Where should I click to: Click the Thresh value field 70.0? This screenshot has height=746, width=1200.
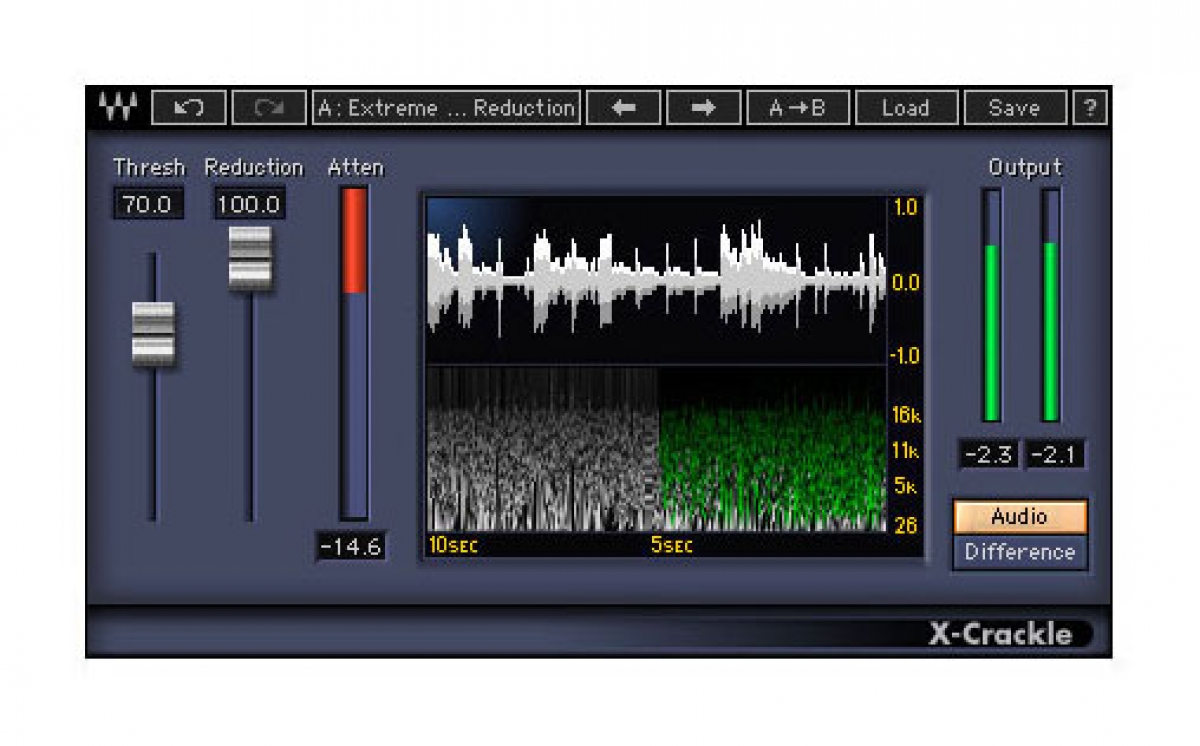click(147, 205)
